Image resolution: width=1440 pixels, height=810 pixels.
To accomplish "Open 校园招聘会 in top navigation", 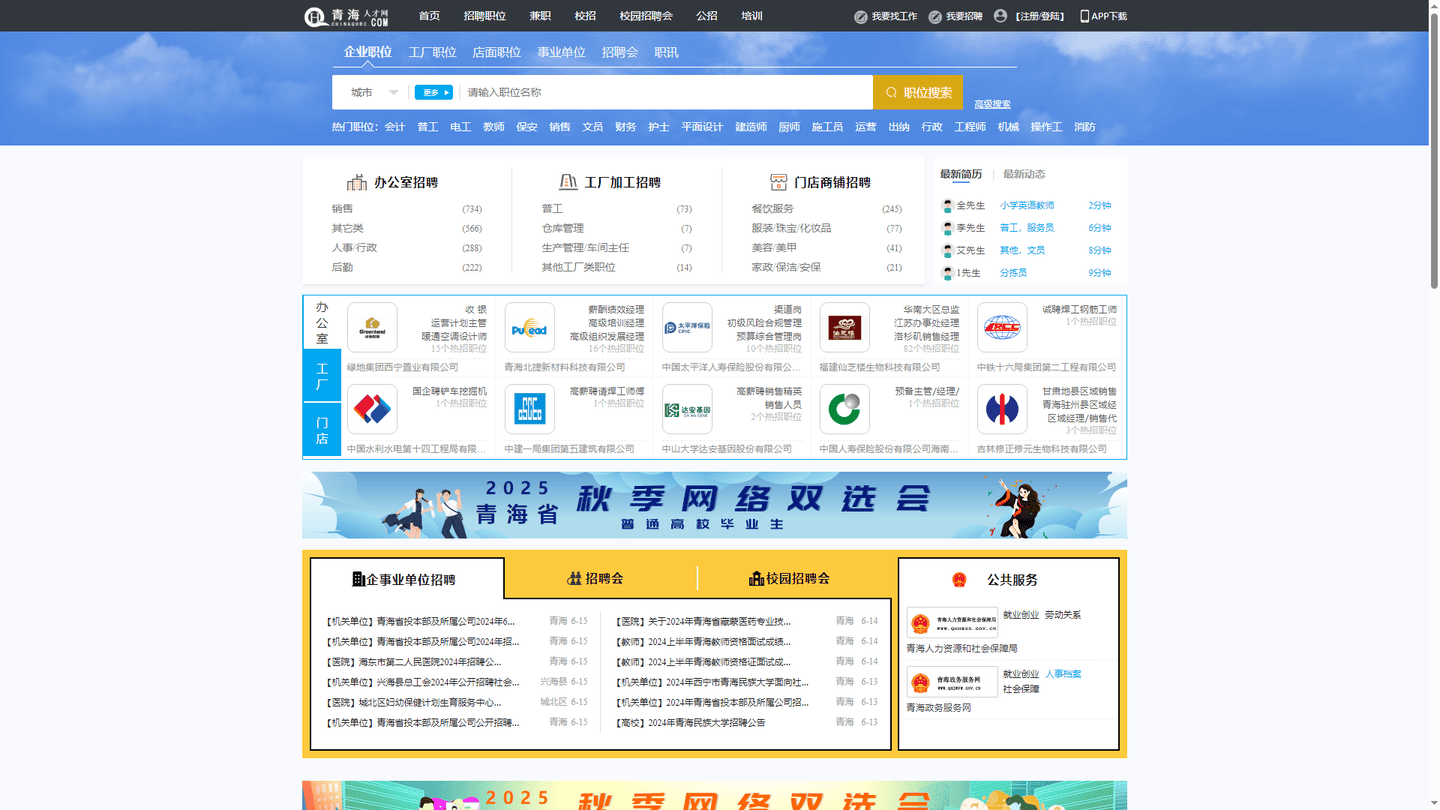I will [x=646, y=16].
